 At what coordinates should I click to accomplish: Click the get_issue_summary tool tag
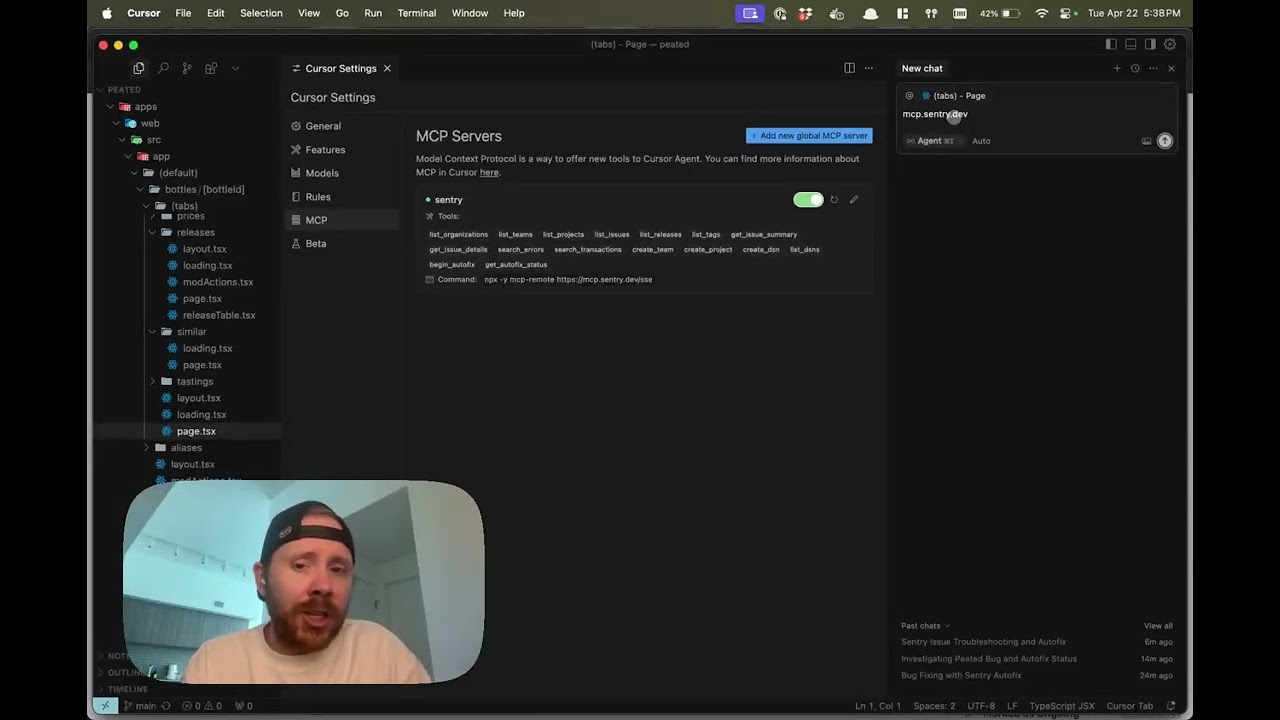[x=764, y=234]
